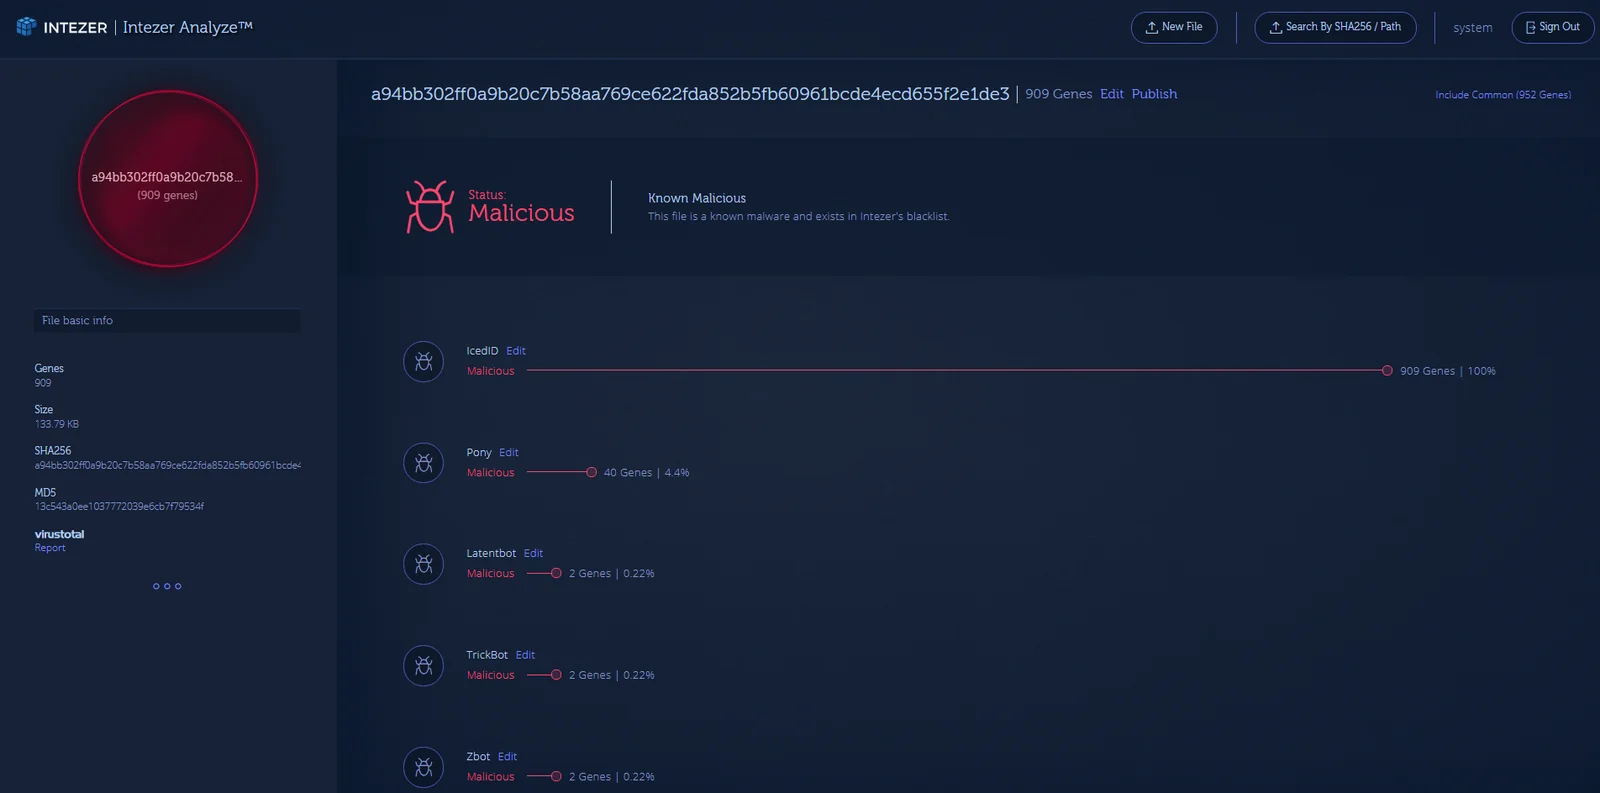Click the Intezer cube logo icon
This screenshot has width=1600, height=793.
pos(26,27)
